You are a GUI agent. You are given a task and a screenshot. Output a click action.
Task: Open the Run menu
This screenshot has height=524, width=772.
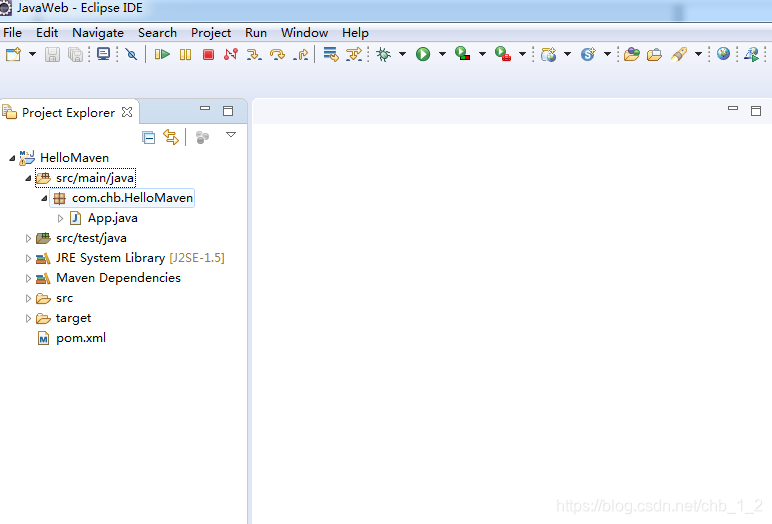pyautogui.click(x=256, y=33)
